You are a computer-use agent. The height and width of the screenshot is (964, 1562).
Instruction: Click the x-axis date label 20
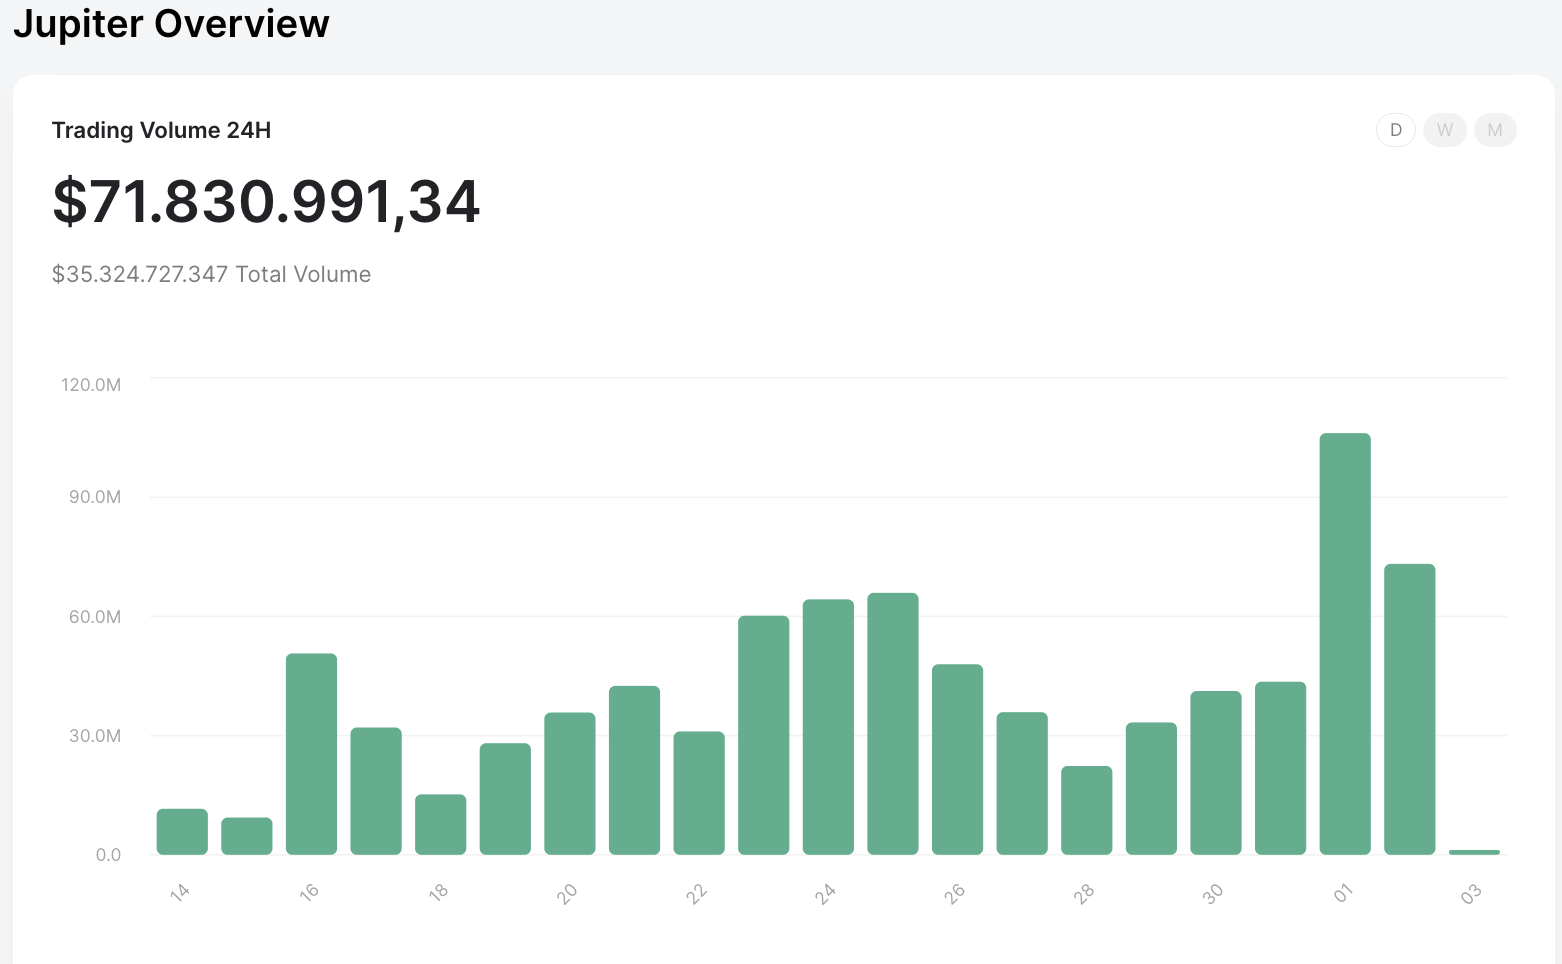click(x=567, y=893)
